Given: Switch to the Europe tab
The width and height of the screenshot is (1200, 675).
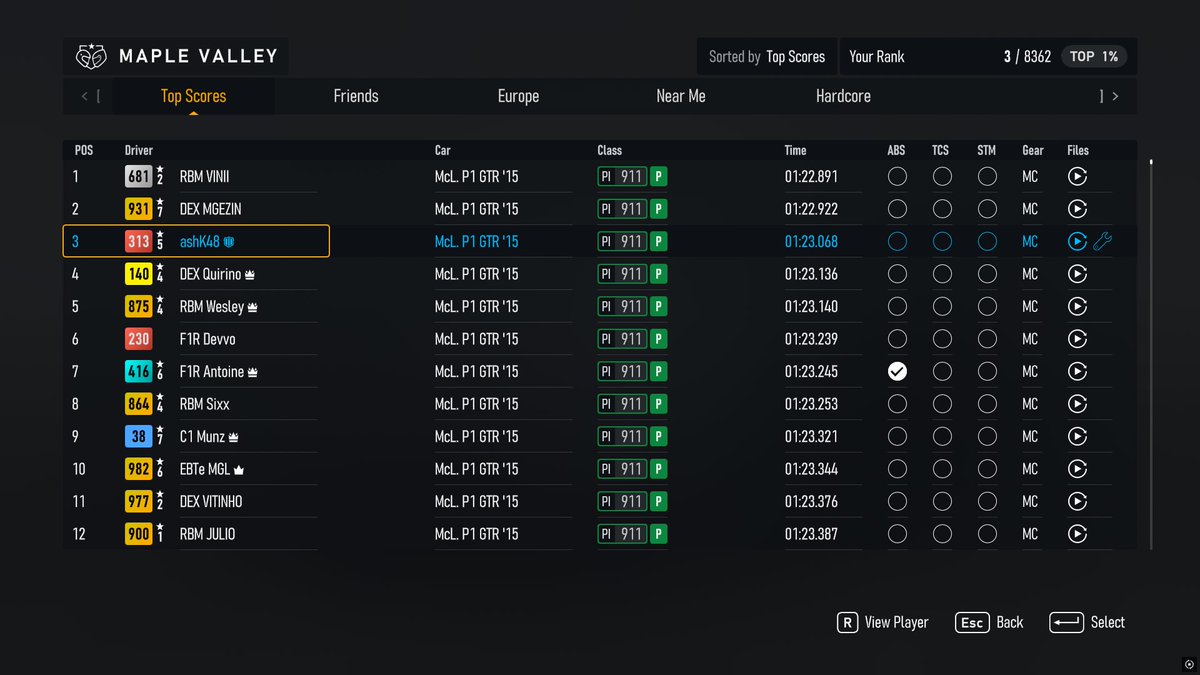Looking at the screenshot, I should click(518, 96).
